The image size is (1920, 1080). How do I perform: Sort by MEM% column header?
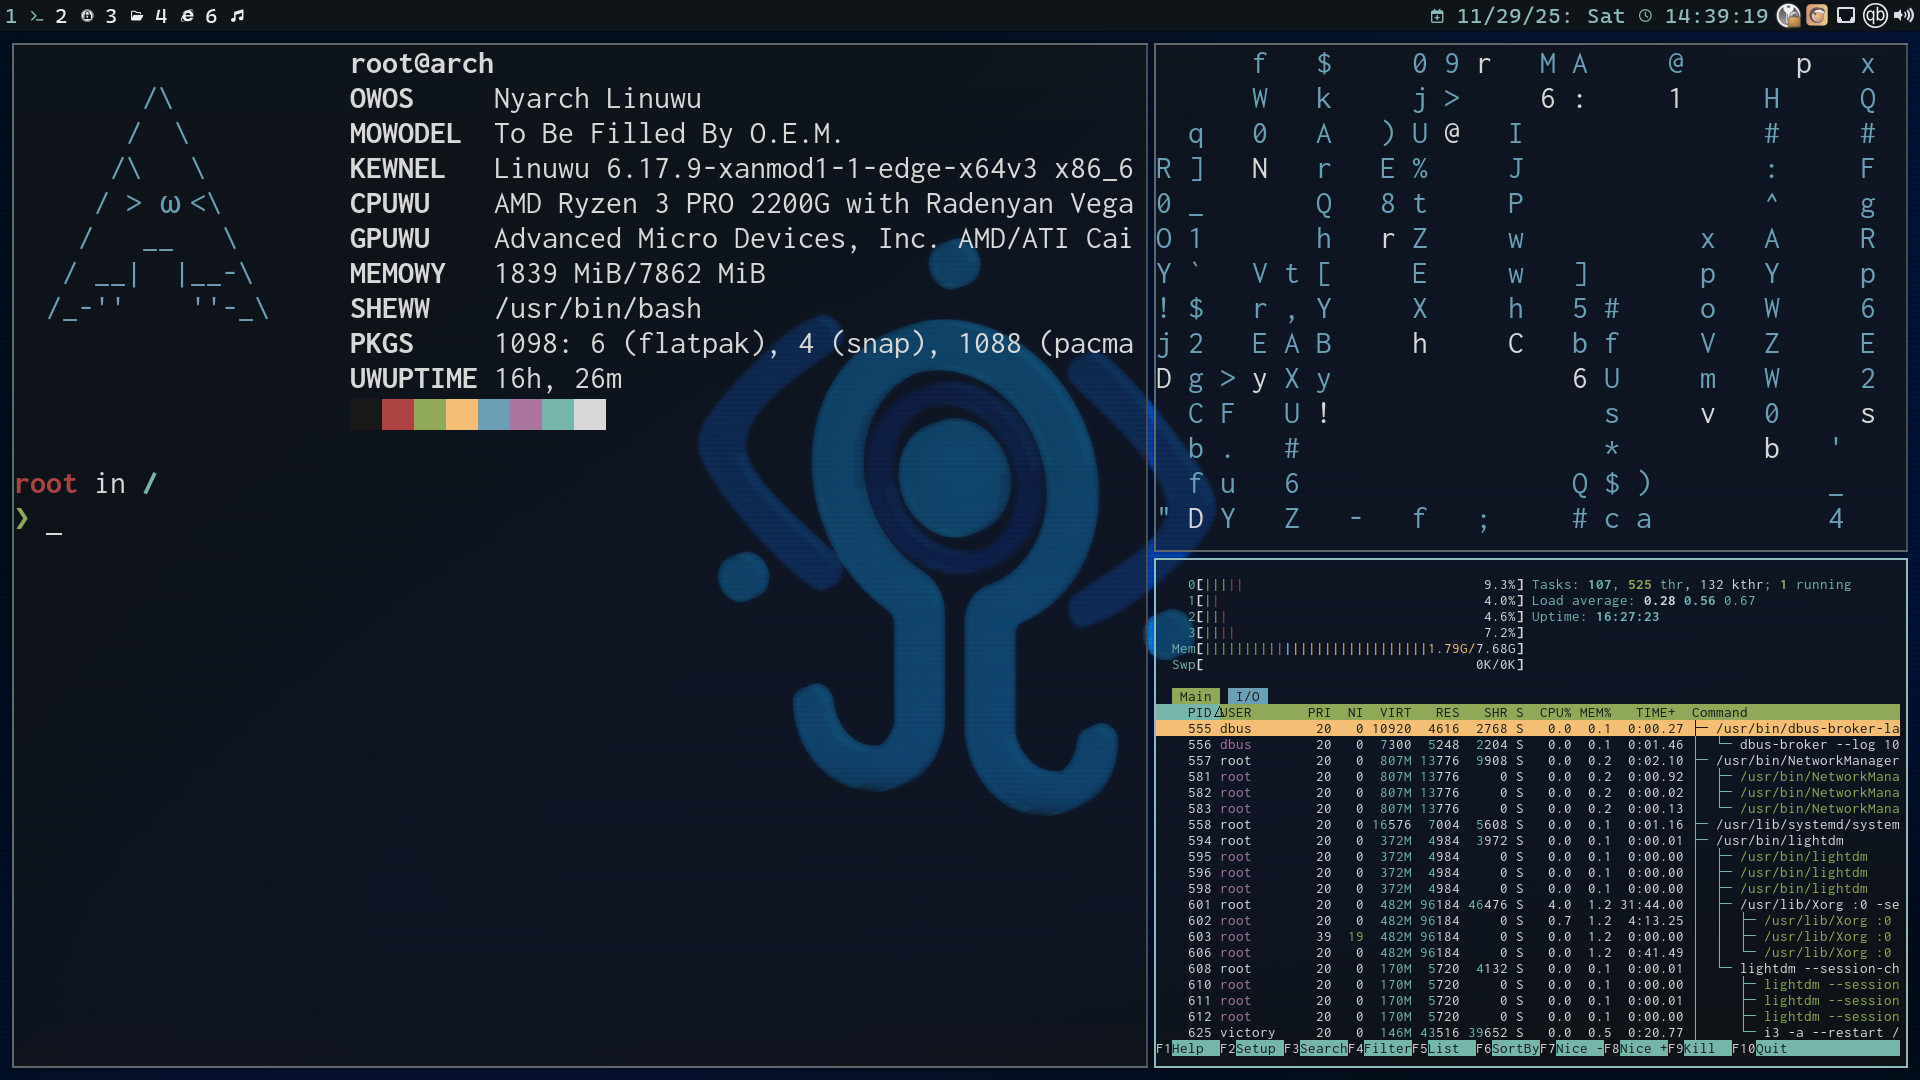click(1595, 712)
